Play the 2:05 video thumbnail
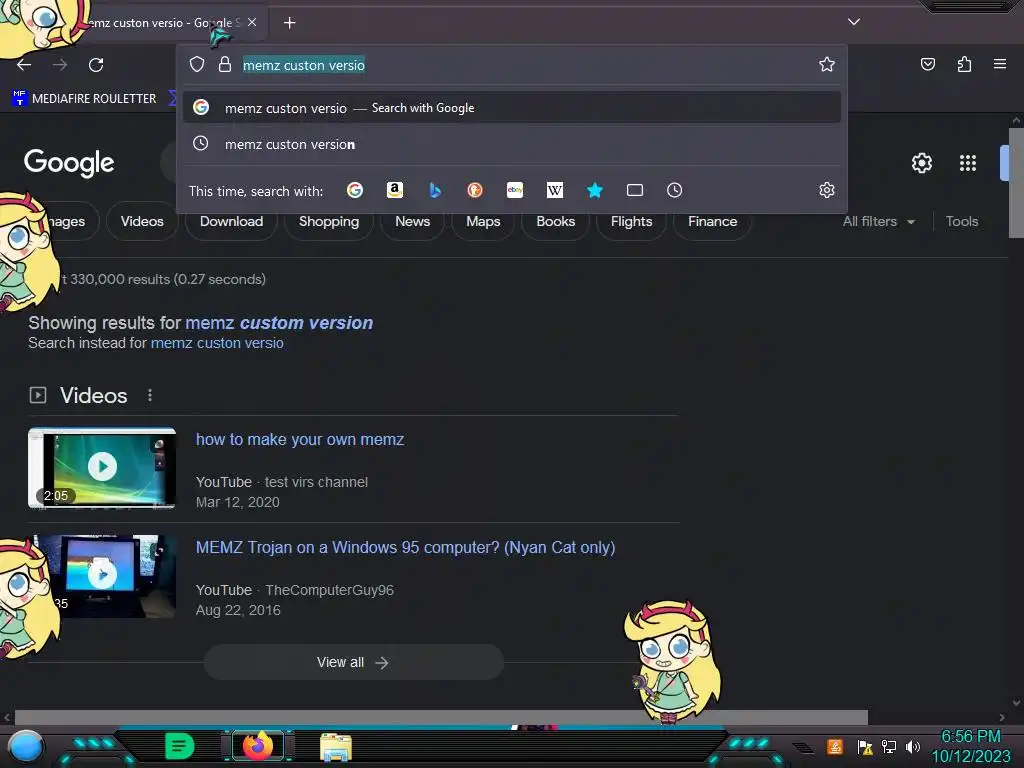Viewport: 1024px width, 768px height. (102, 468)
